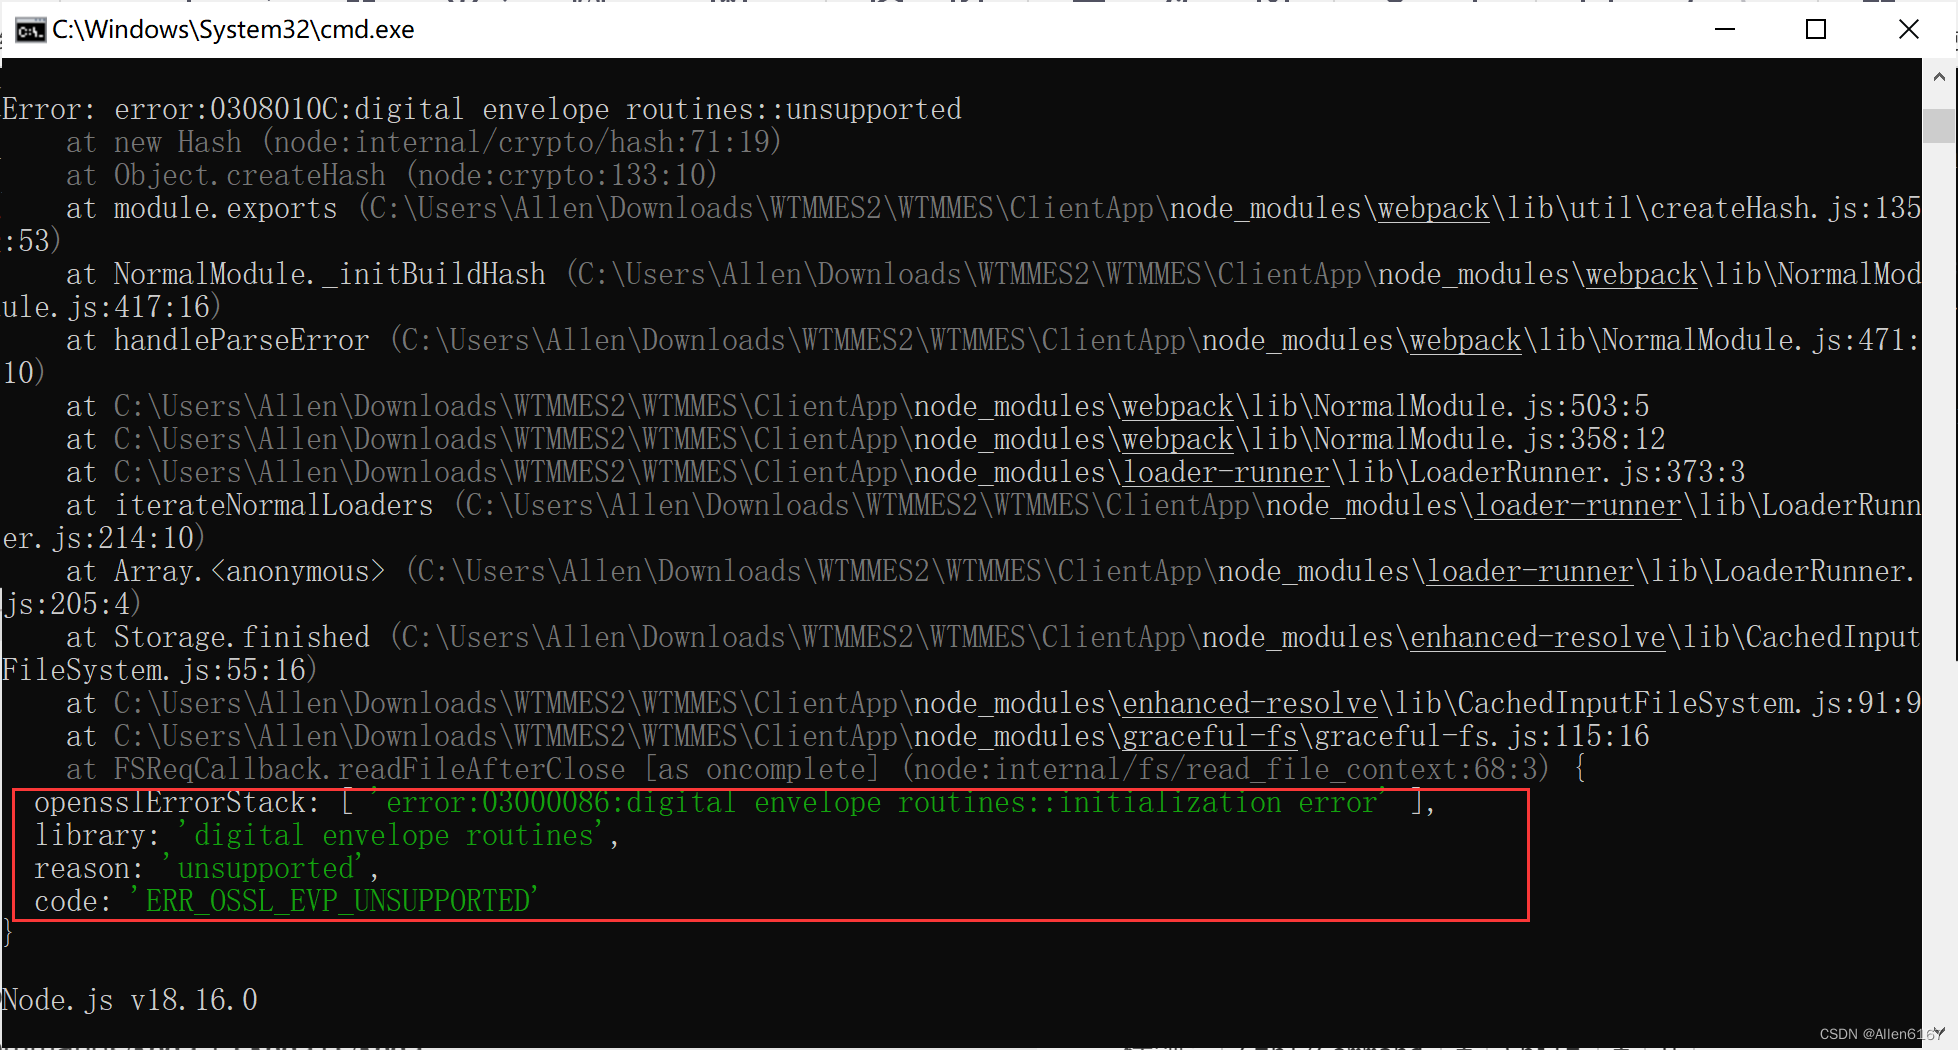Click the code 'ERR_OSSL_EVP_UNSUPPORTED' value

[337, 901]
